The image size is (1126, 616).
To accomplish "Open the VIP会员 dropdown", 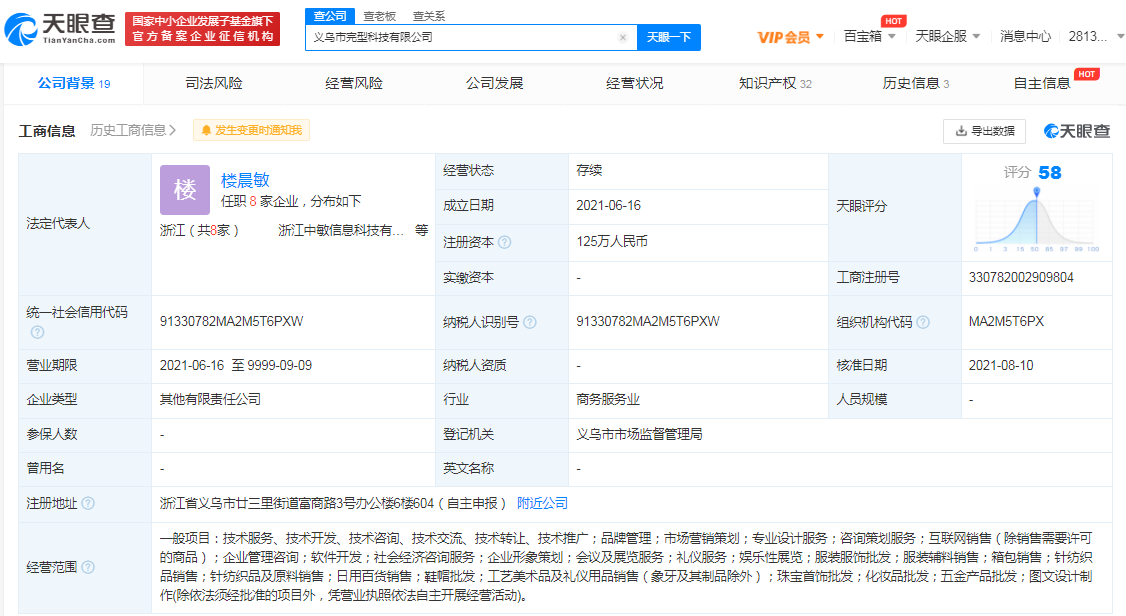I will (x=790, y=37).
